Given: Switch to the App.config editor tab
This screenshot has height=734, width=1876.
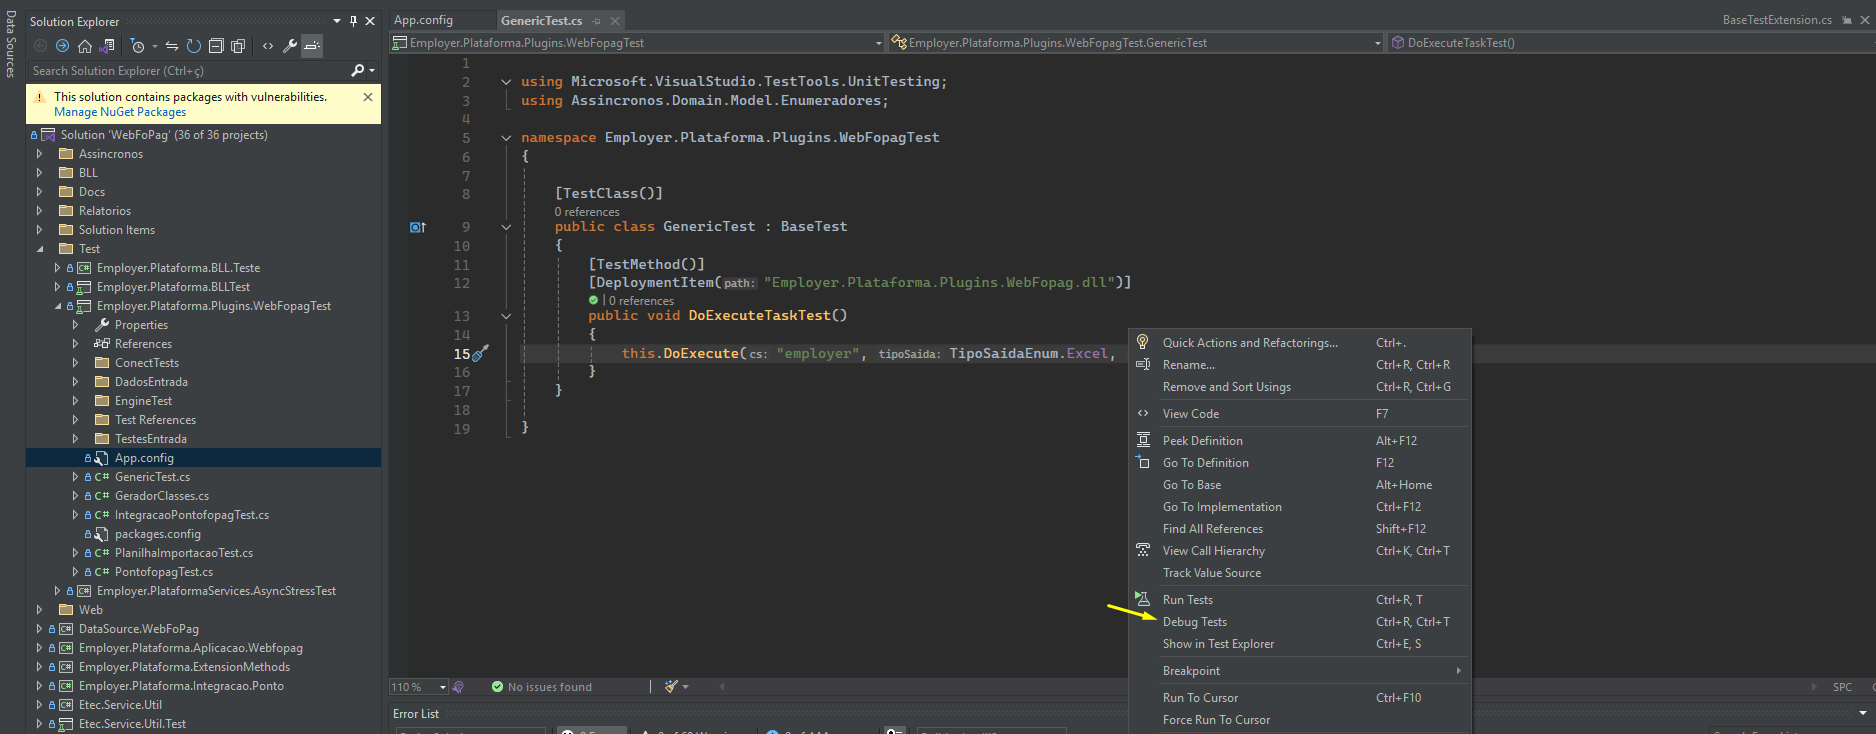Looking at the screenshot, I should 424,20.
